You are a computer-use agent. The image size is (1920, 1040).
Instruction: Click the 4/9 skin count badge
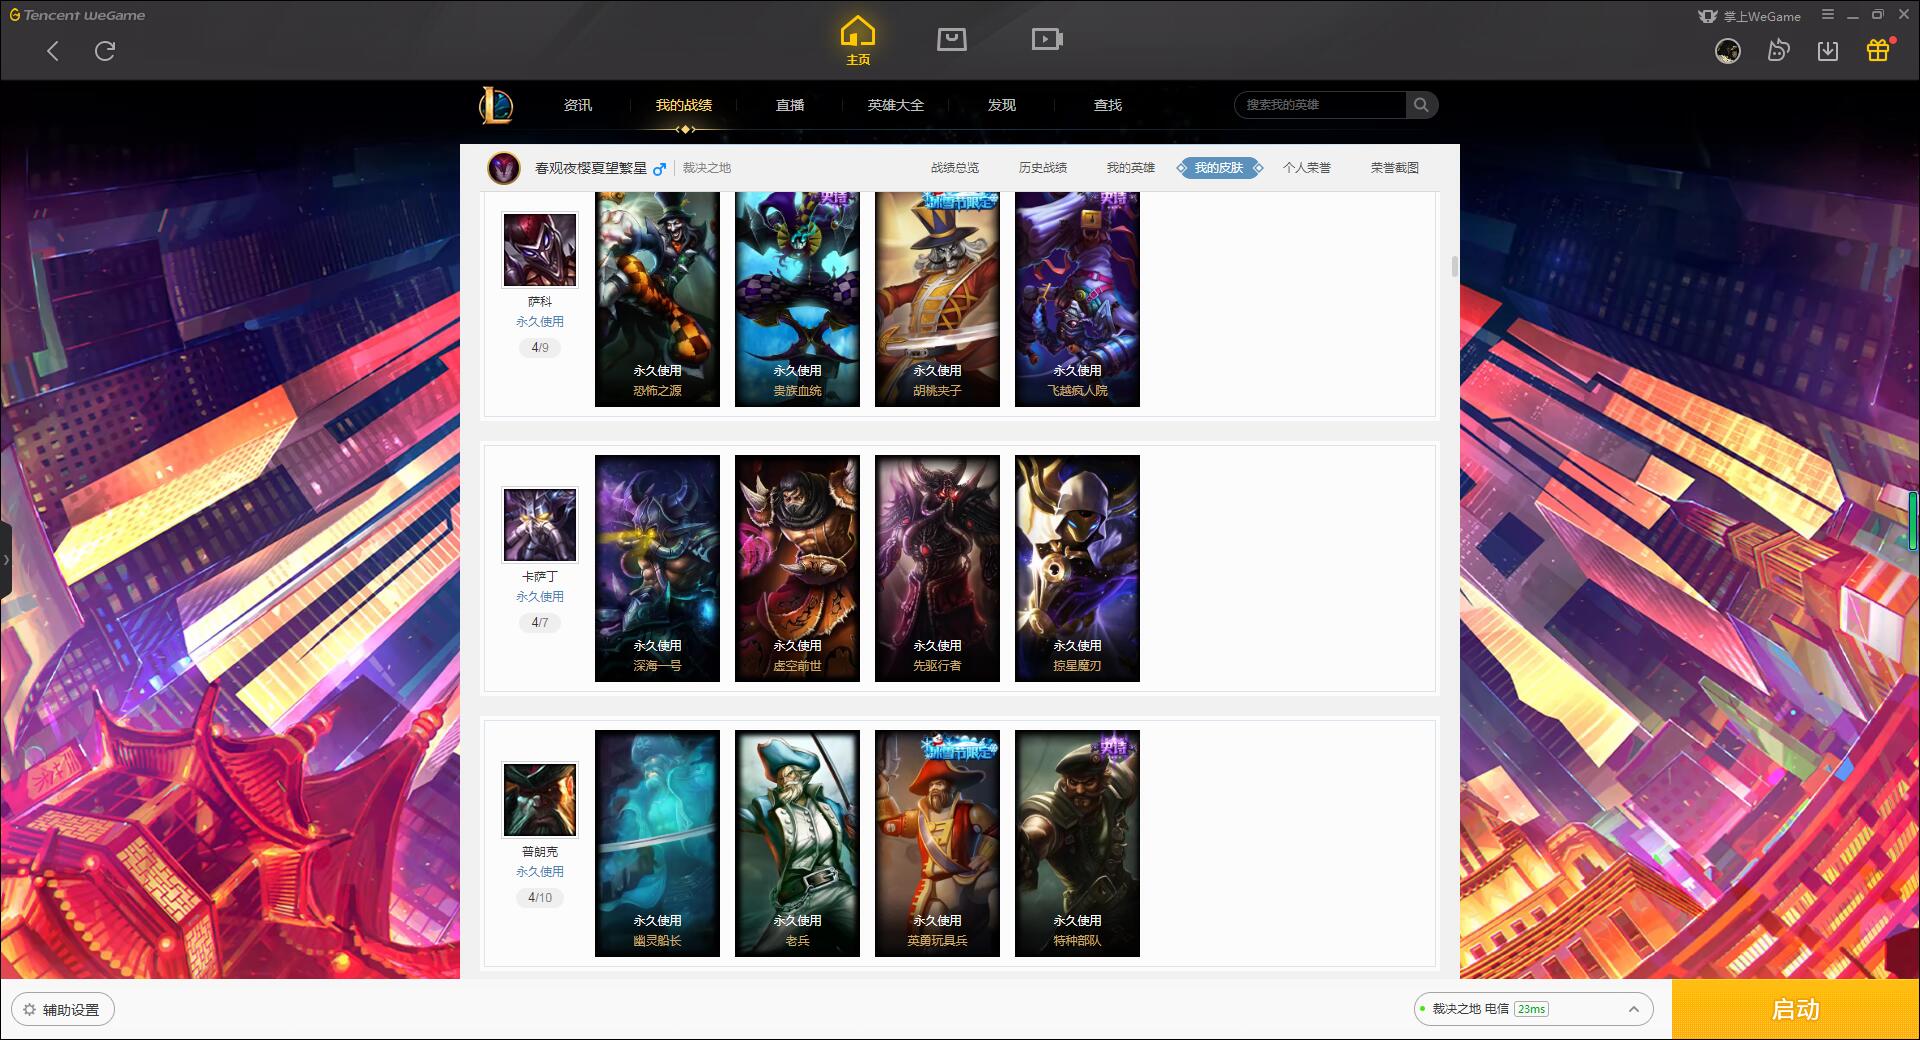pyautogui.click(x=540, y=348)
